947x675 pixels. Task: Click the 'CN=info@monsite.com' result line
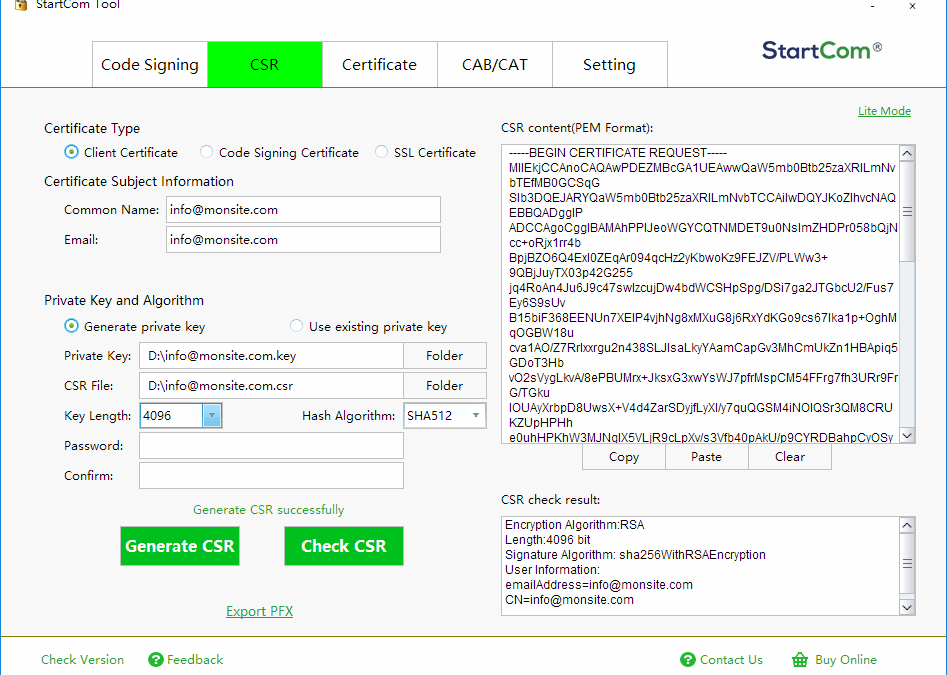(570, 600)
